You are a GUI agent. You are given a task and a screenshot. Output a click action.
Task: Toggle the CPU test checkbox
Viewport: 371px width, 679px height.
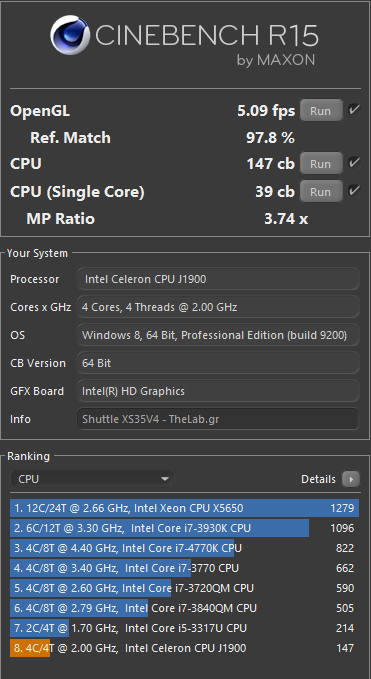[354, 163]
